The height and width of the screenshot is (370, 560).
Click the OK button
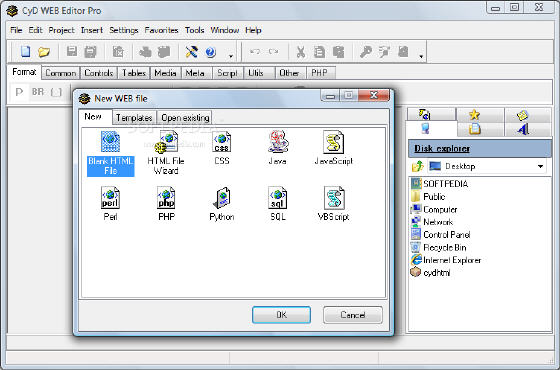click(281, 315)
